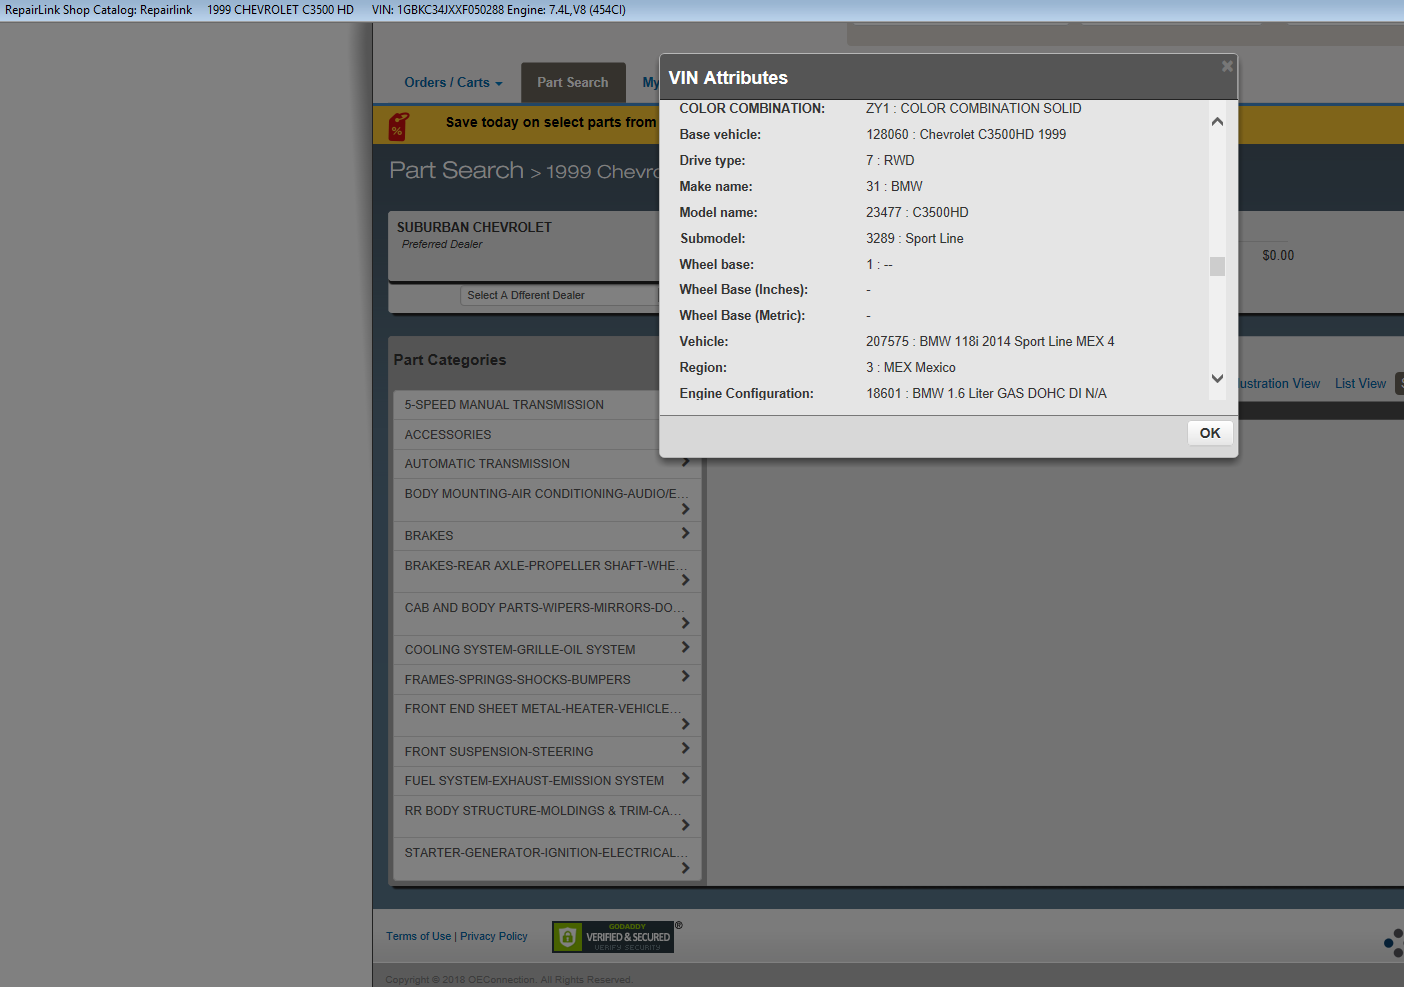The width and height of the screenshot is (1404, 987).
Task: Select FUEL SYSTEM-EXHAUST-EMISSION SYSTEM label
Action: pyautogui.click(x=534, y=781)
